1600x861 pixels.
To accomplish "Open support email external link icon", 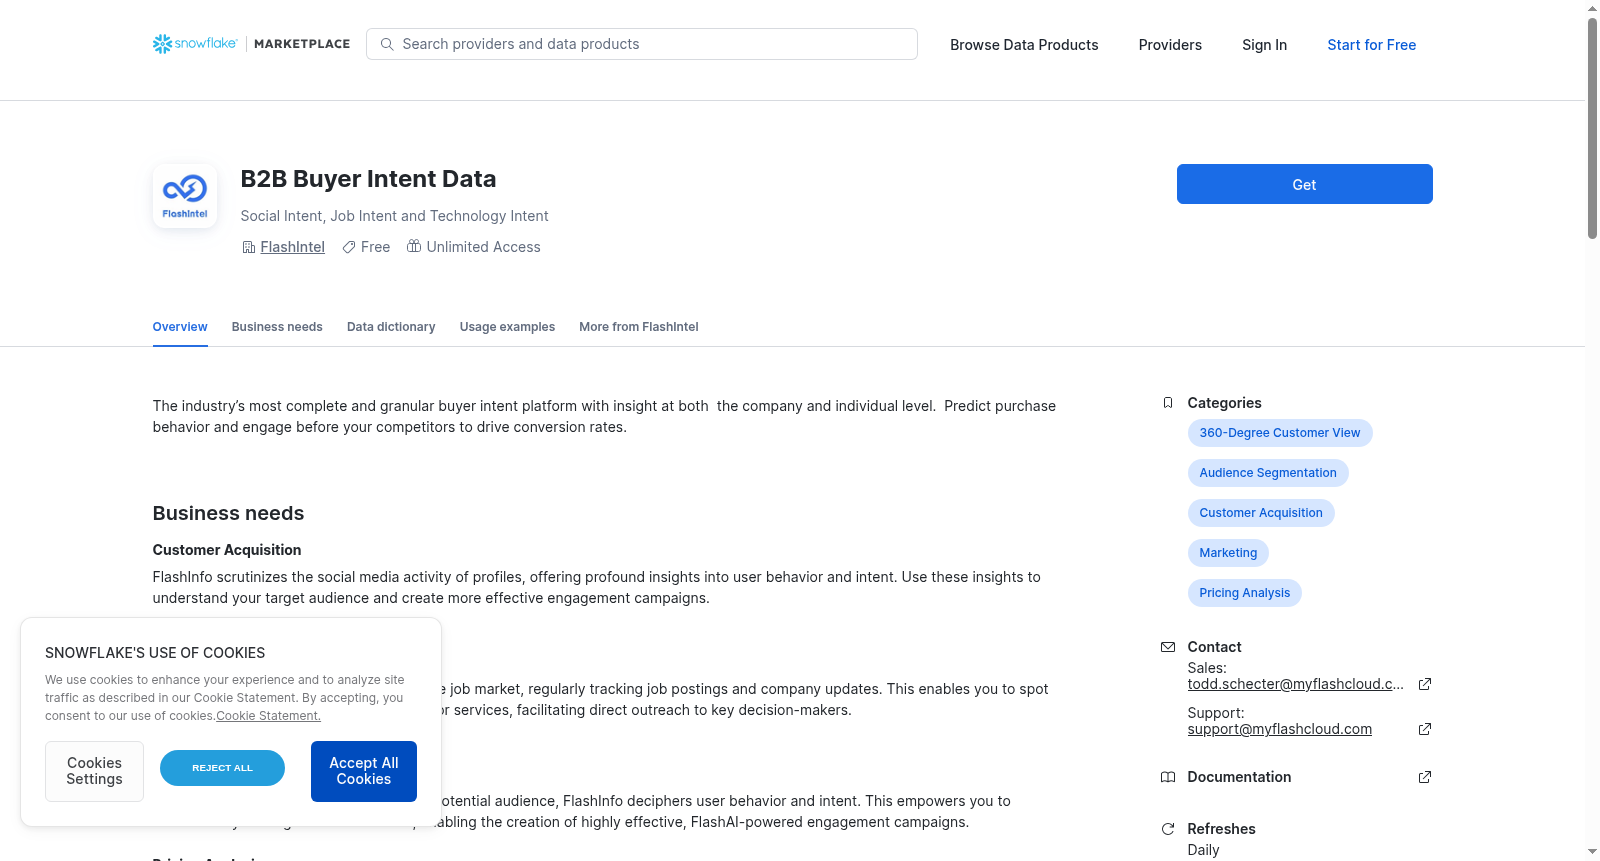I will point(1425,729).
